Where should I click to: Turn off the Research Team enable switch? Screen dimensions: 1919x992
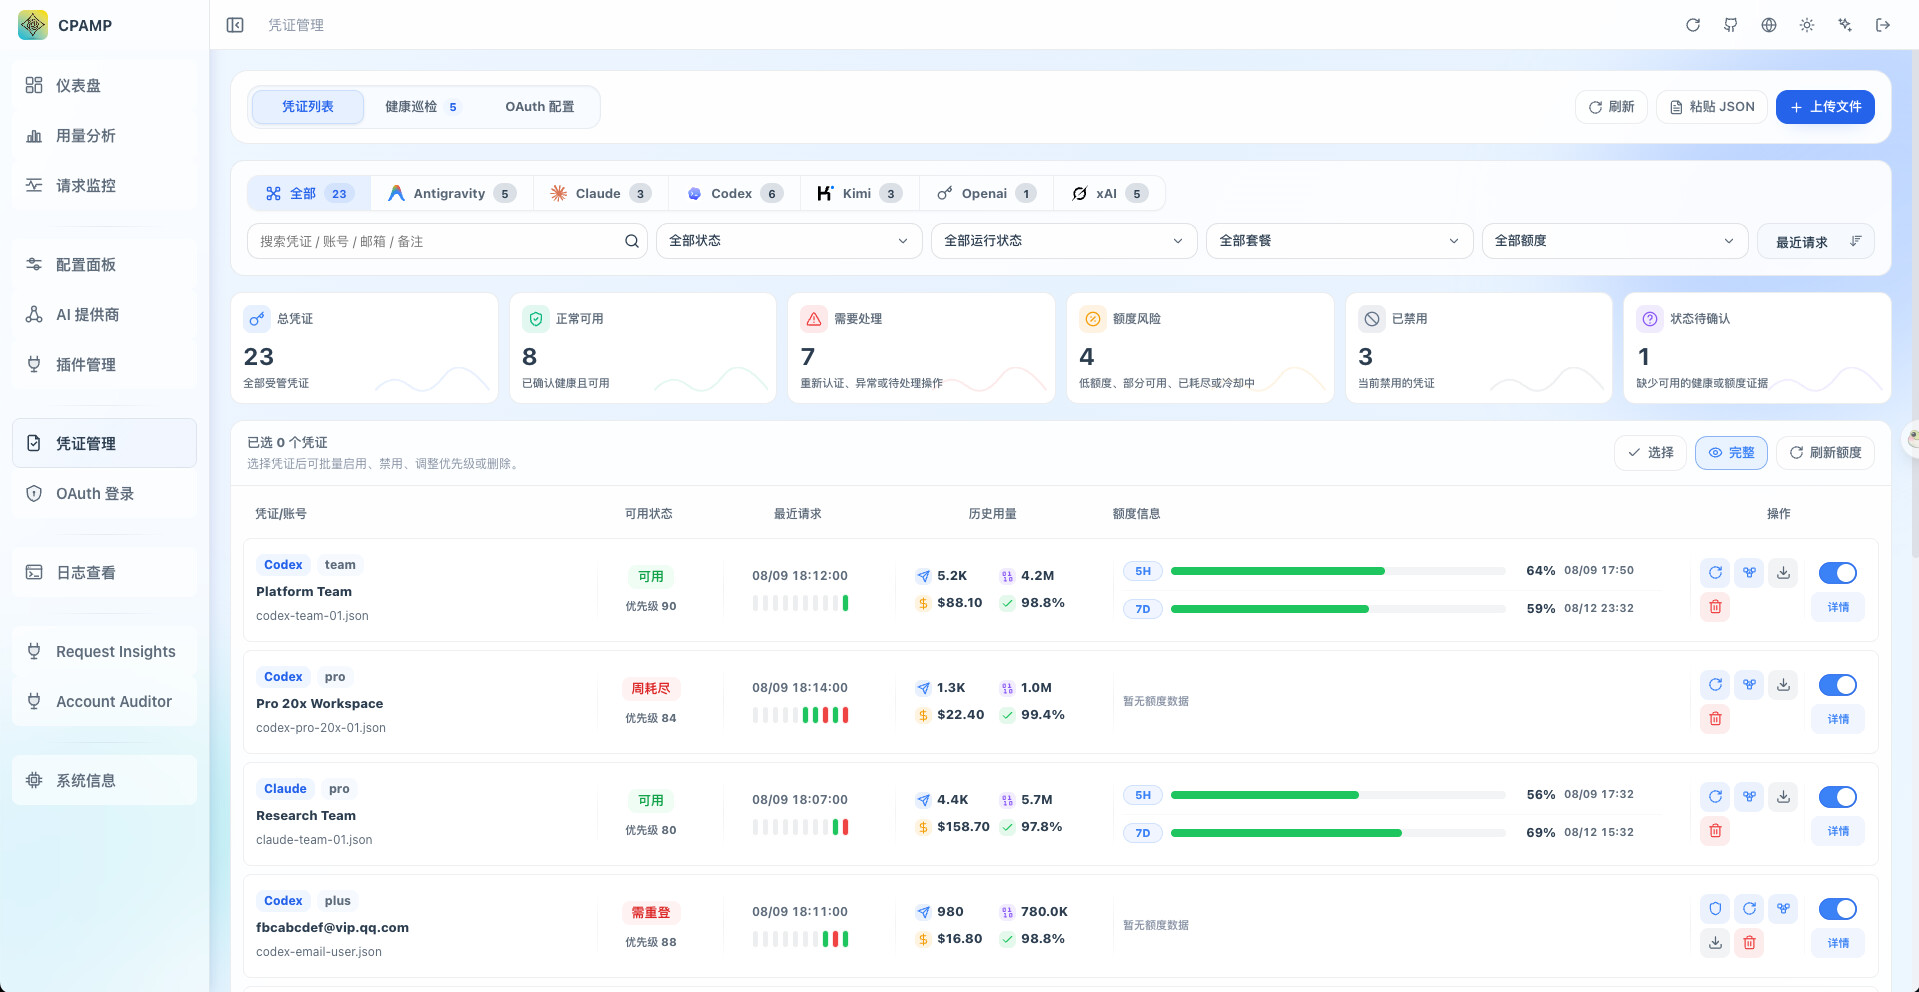click(1838, 797)
